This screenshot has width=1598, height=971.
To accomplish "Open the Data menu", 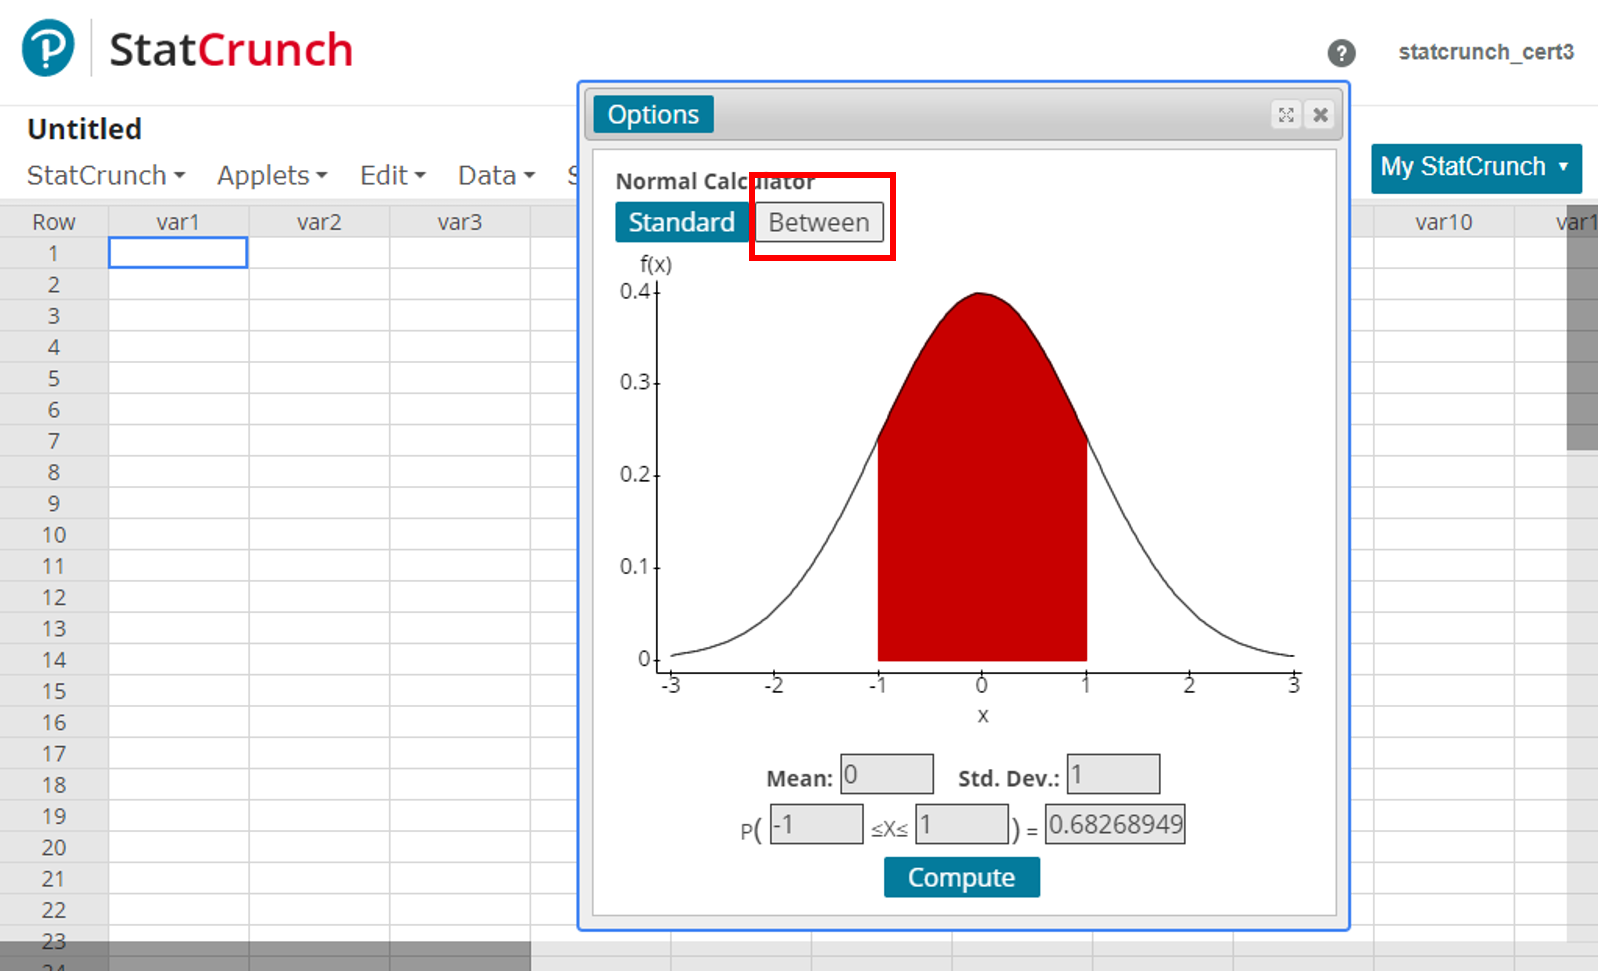I will (x=496, y=176).
